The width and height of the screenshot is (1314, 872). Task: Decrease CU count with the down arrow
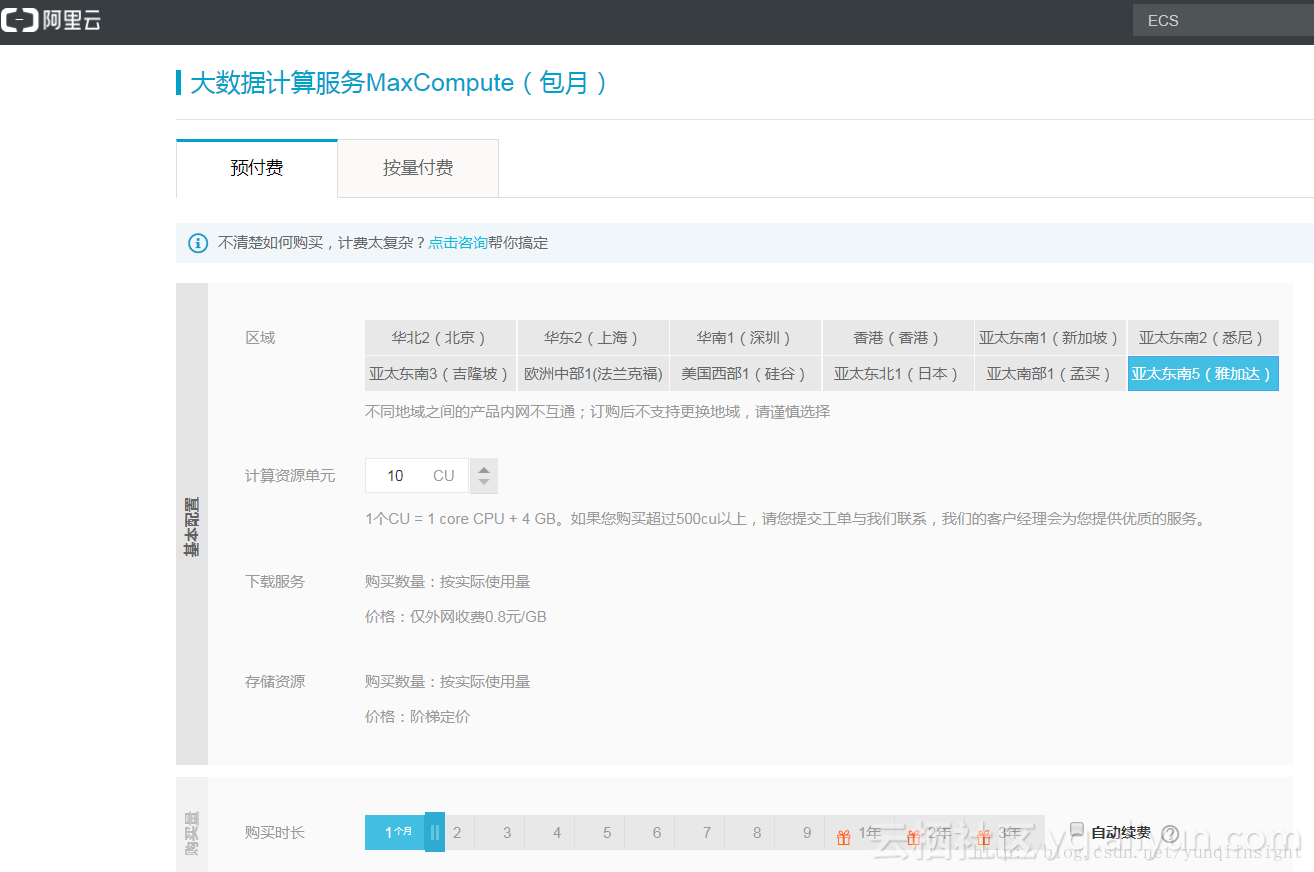pyautogui.click(x=484, y=484)
